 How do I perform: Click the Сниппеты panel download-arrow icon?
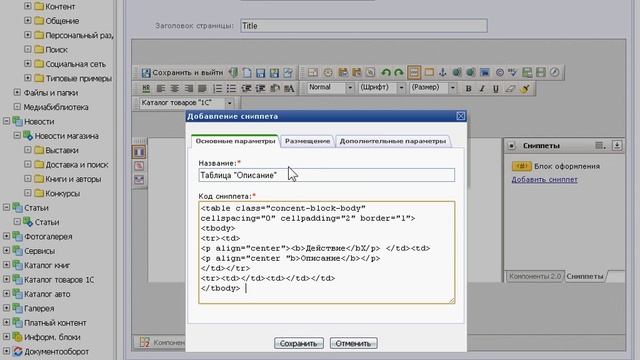(x=617, y=145)
